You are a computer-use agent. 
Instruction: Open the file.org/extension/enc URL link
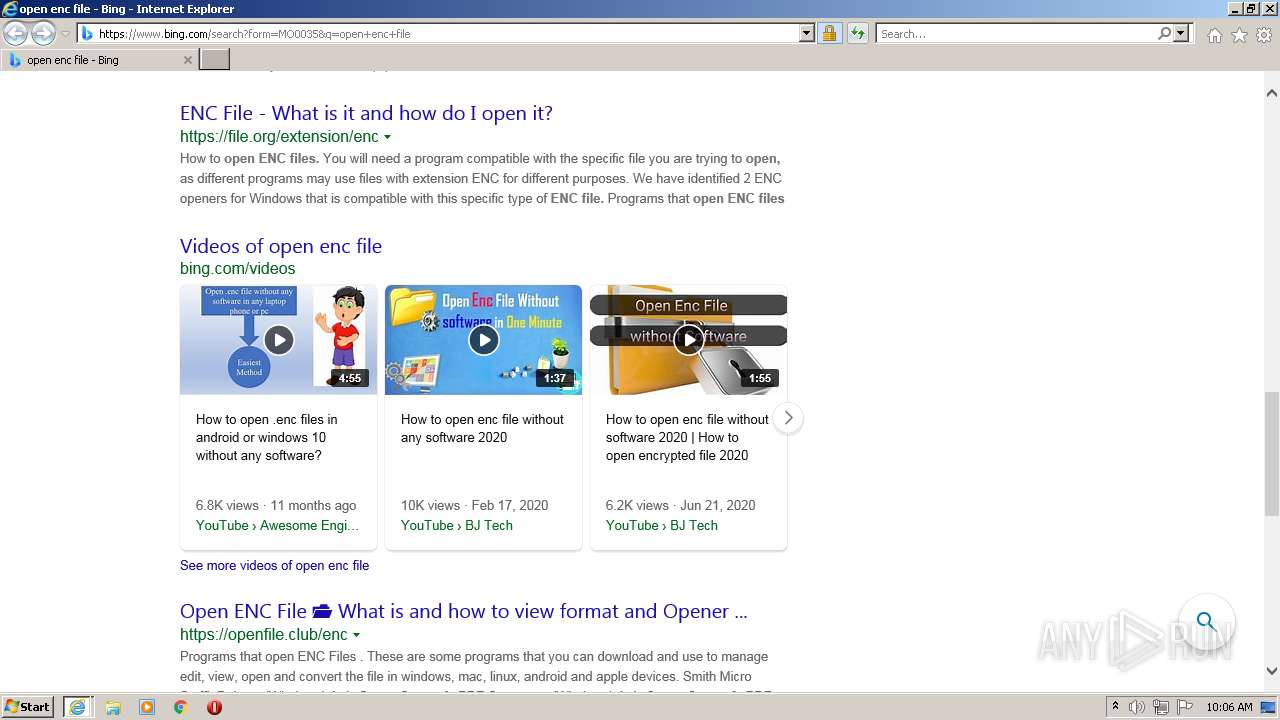pyautogui.click(x=279, y=137)
